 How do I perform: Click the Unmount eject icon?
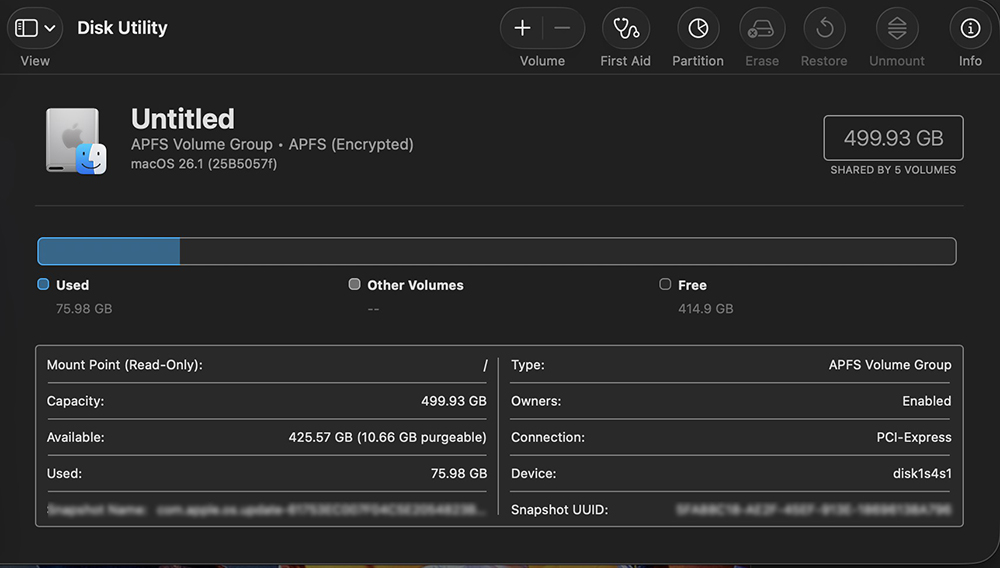coord(897,28)
